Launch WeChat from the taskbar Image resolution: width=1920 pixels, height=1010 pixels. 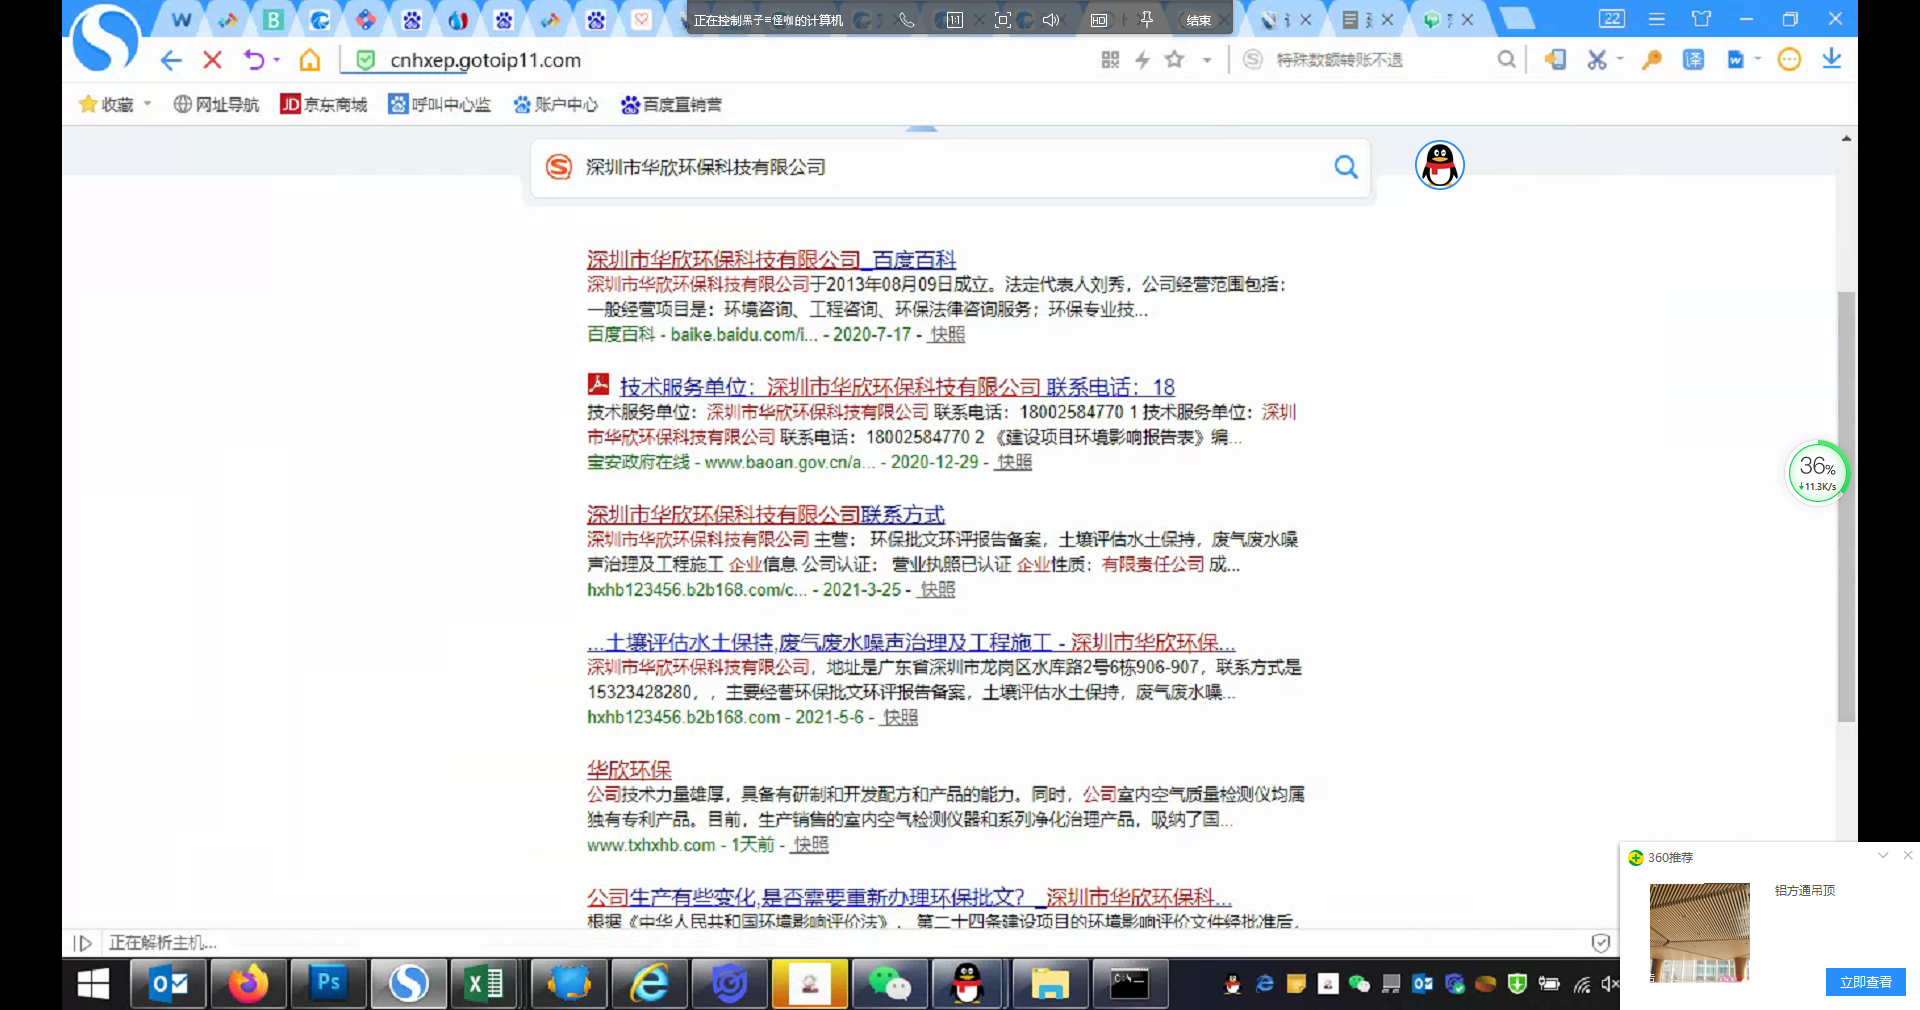click(x=889, y=983)
